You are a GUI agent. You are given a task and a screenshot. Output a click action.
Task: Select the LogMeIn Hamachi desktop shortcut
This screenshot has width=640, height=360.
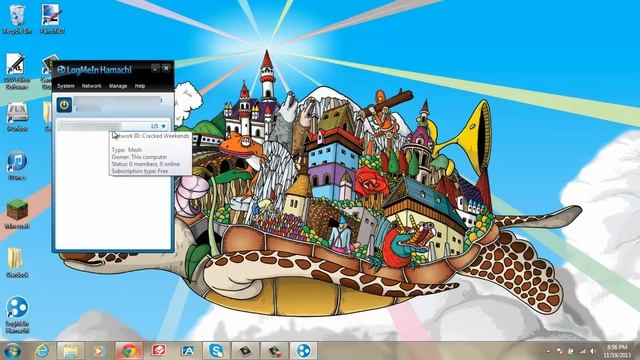pos(17,315)
